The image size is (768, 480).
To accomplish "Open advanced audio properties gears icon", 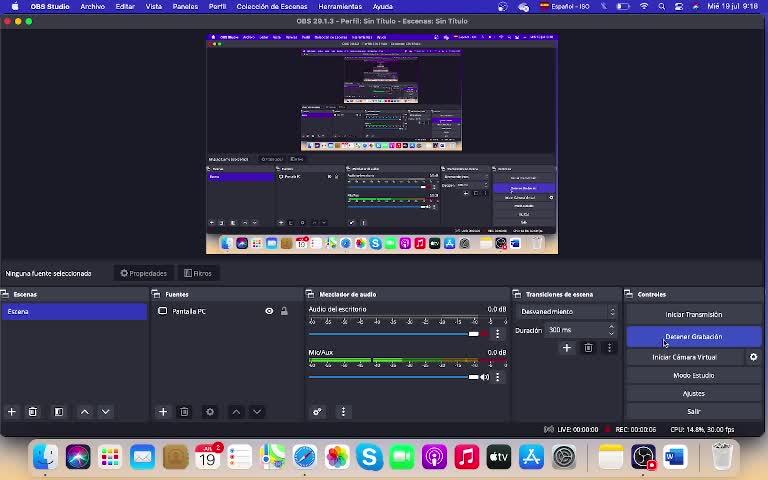I will (x=317, y=412).
